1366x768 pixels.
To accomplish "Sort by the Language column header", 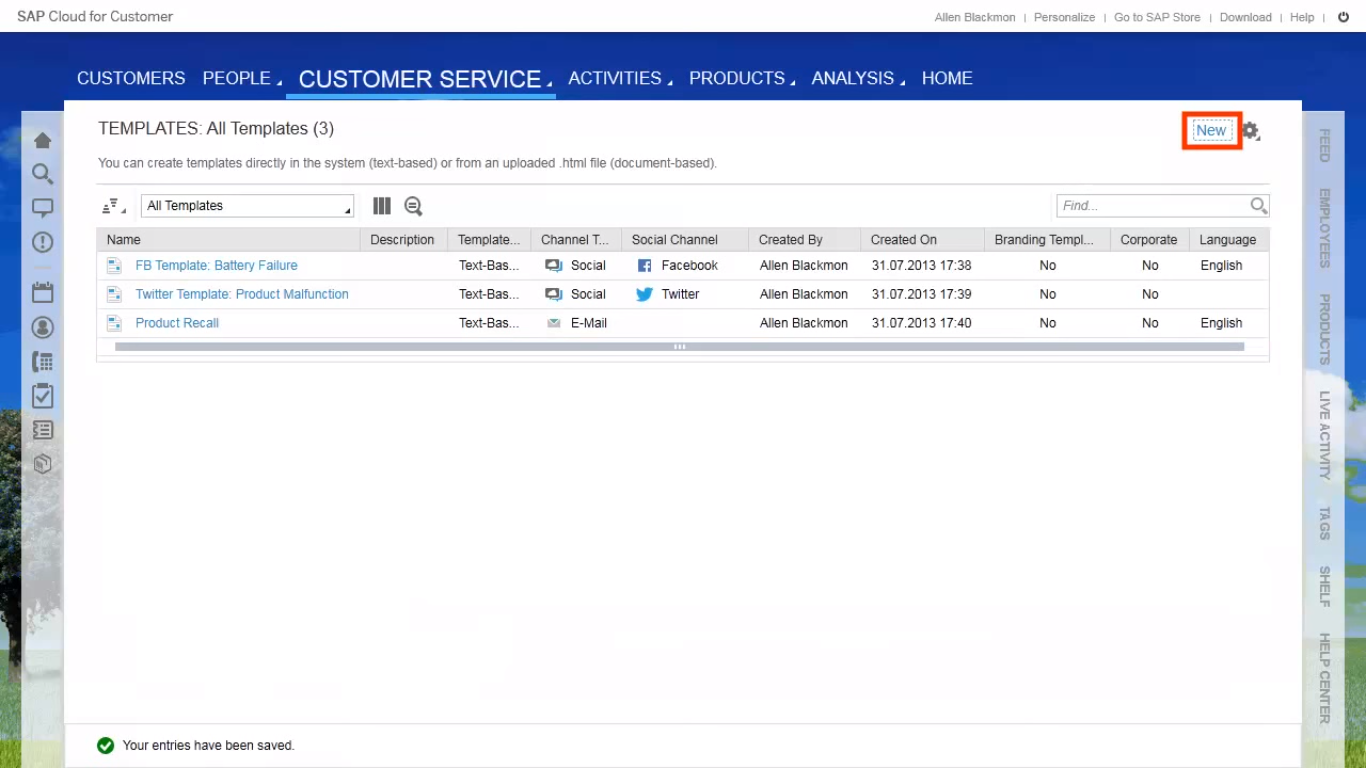I will click(x=1229, y=240).
